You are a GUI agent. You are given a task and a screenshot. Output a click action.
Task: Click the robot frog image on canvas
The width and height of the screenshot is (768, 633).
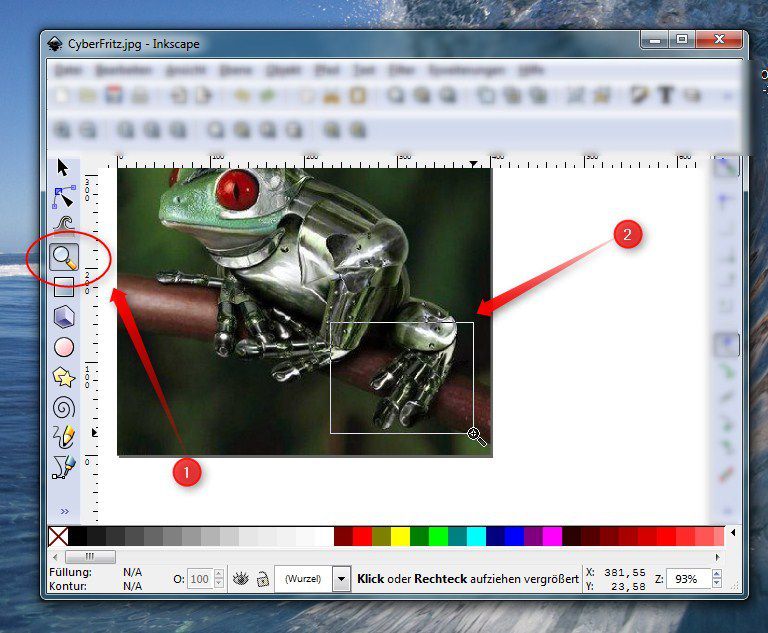pyautogui.click(x=305, y=312)
